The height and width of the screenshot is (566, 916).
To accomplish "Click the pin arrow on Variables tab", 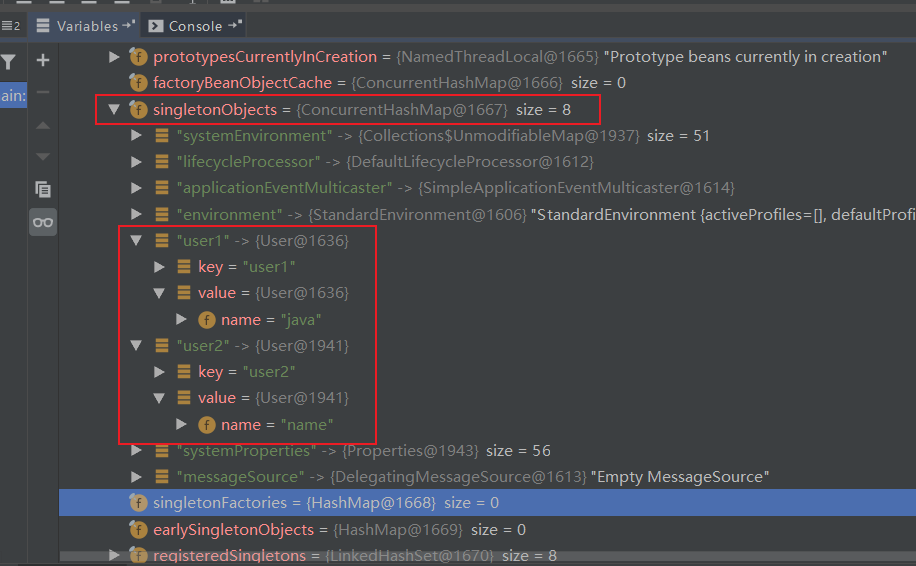I will 129,25.
